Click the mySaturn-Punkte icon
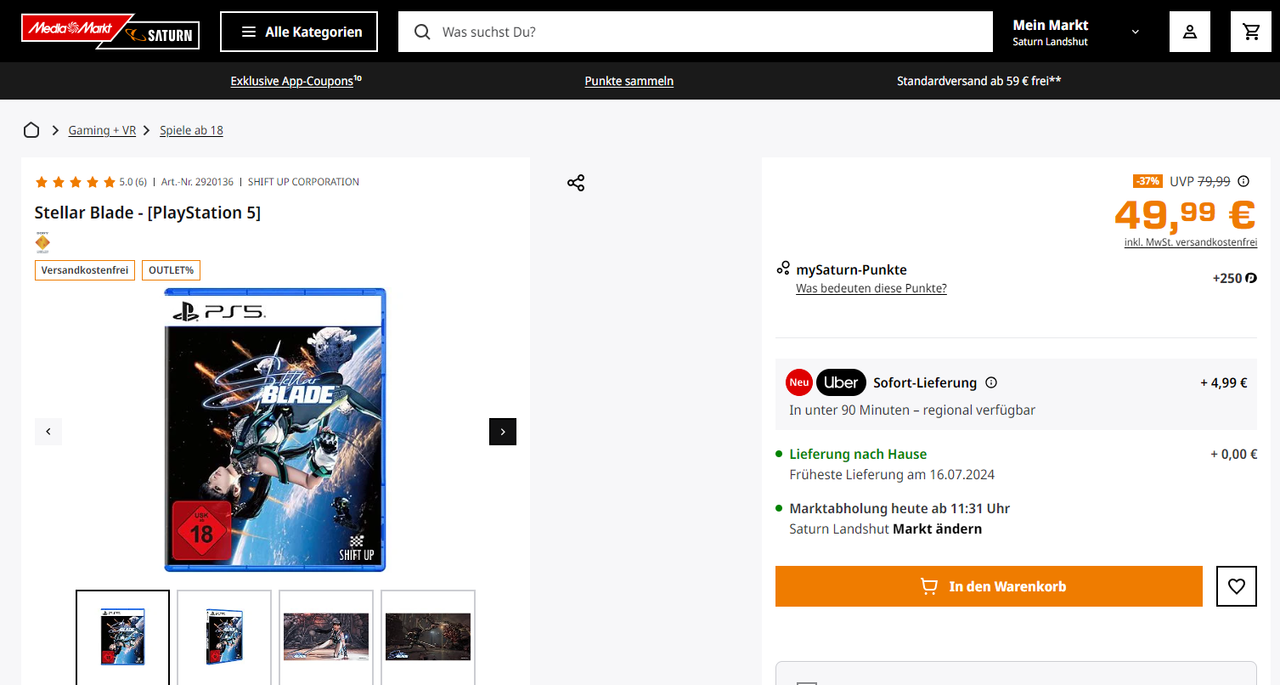1280x685 pixels. click(x=783, y=268)
